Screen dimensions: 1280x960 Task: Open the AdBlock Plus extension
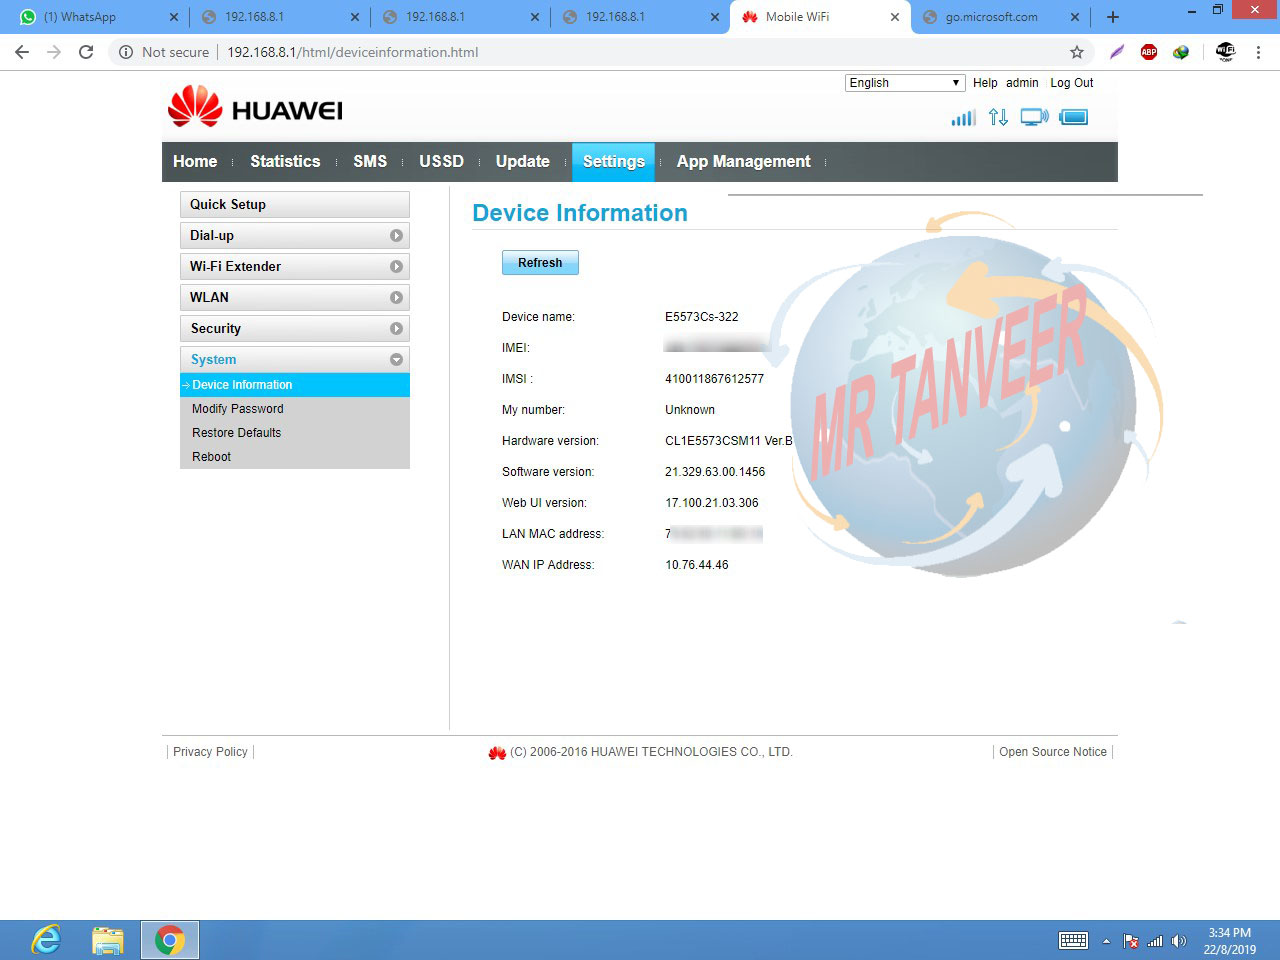point(1149,52)
